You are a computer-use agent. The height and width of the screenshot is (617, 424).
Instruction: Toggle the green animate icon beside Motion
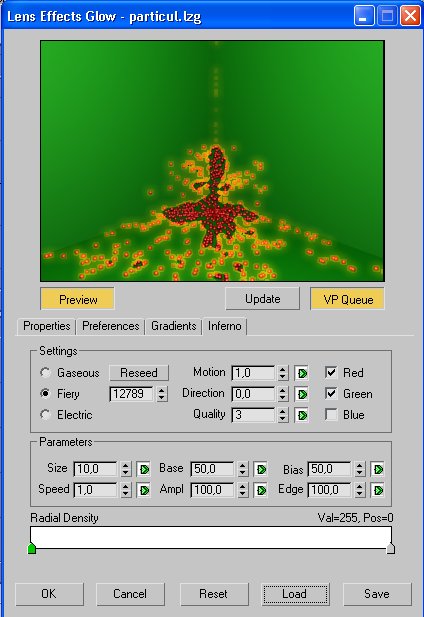click(x=302, y=373)
